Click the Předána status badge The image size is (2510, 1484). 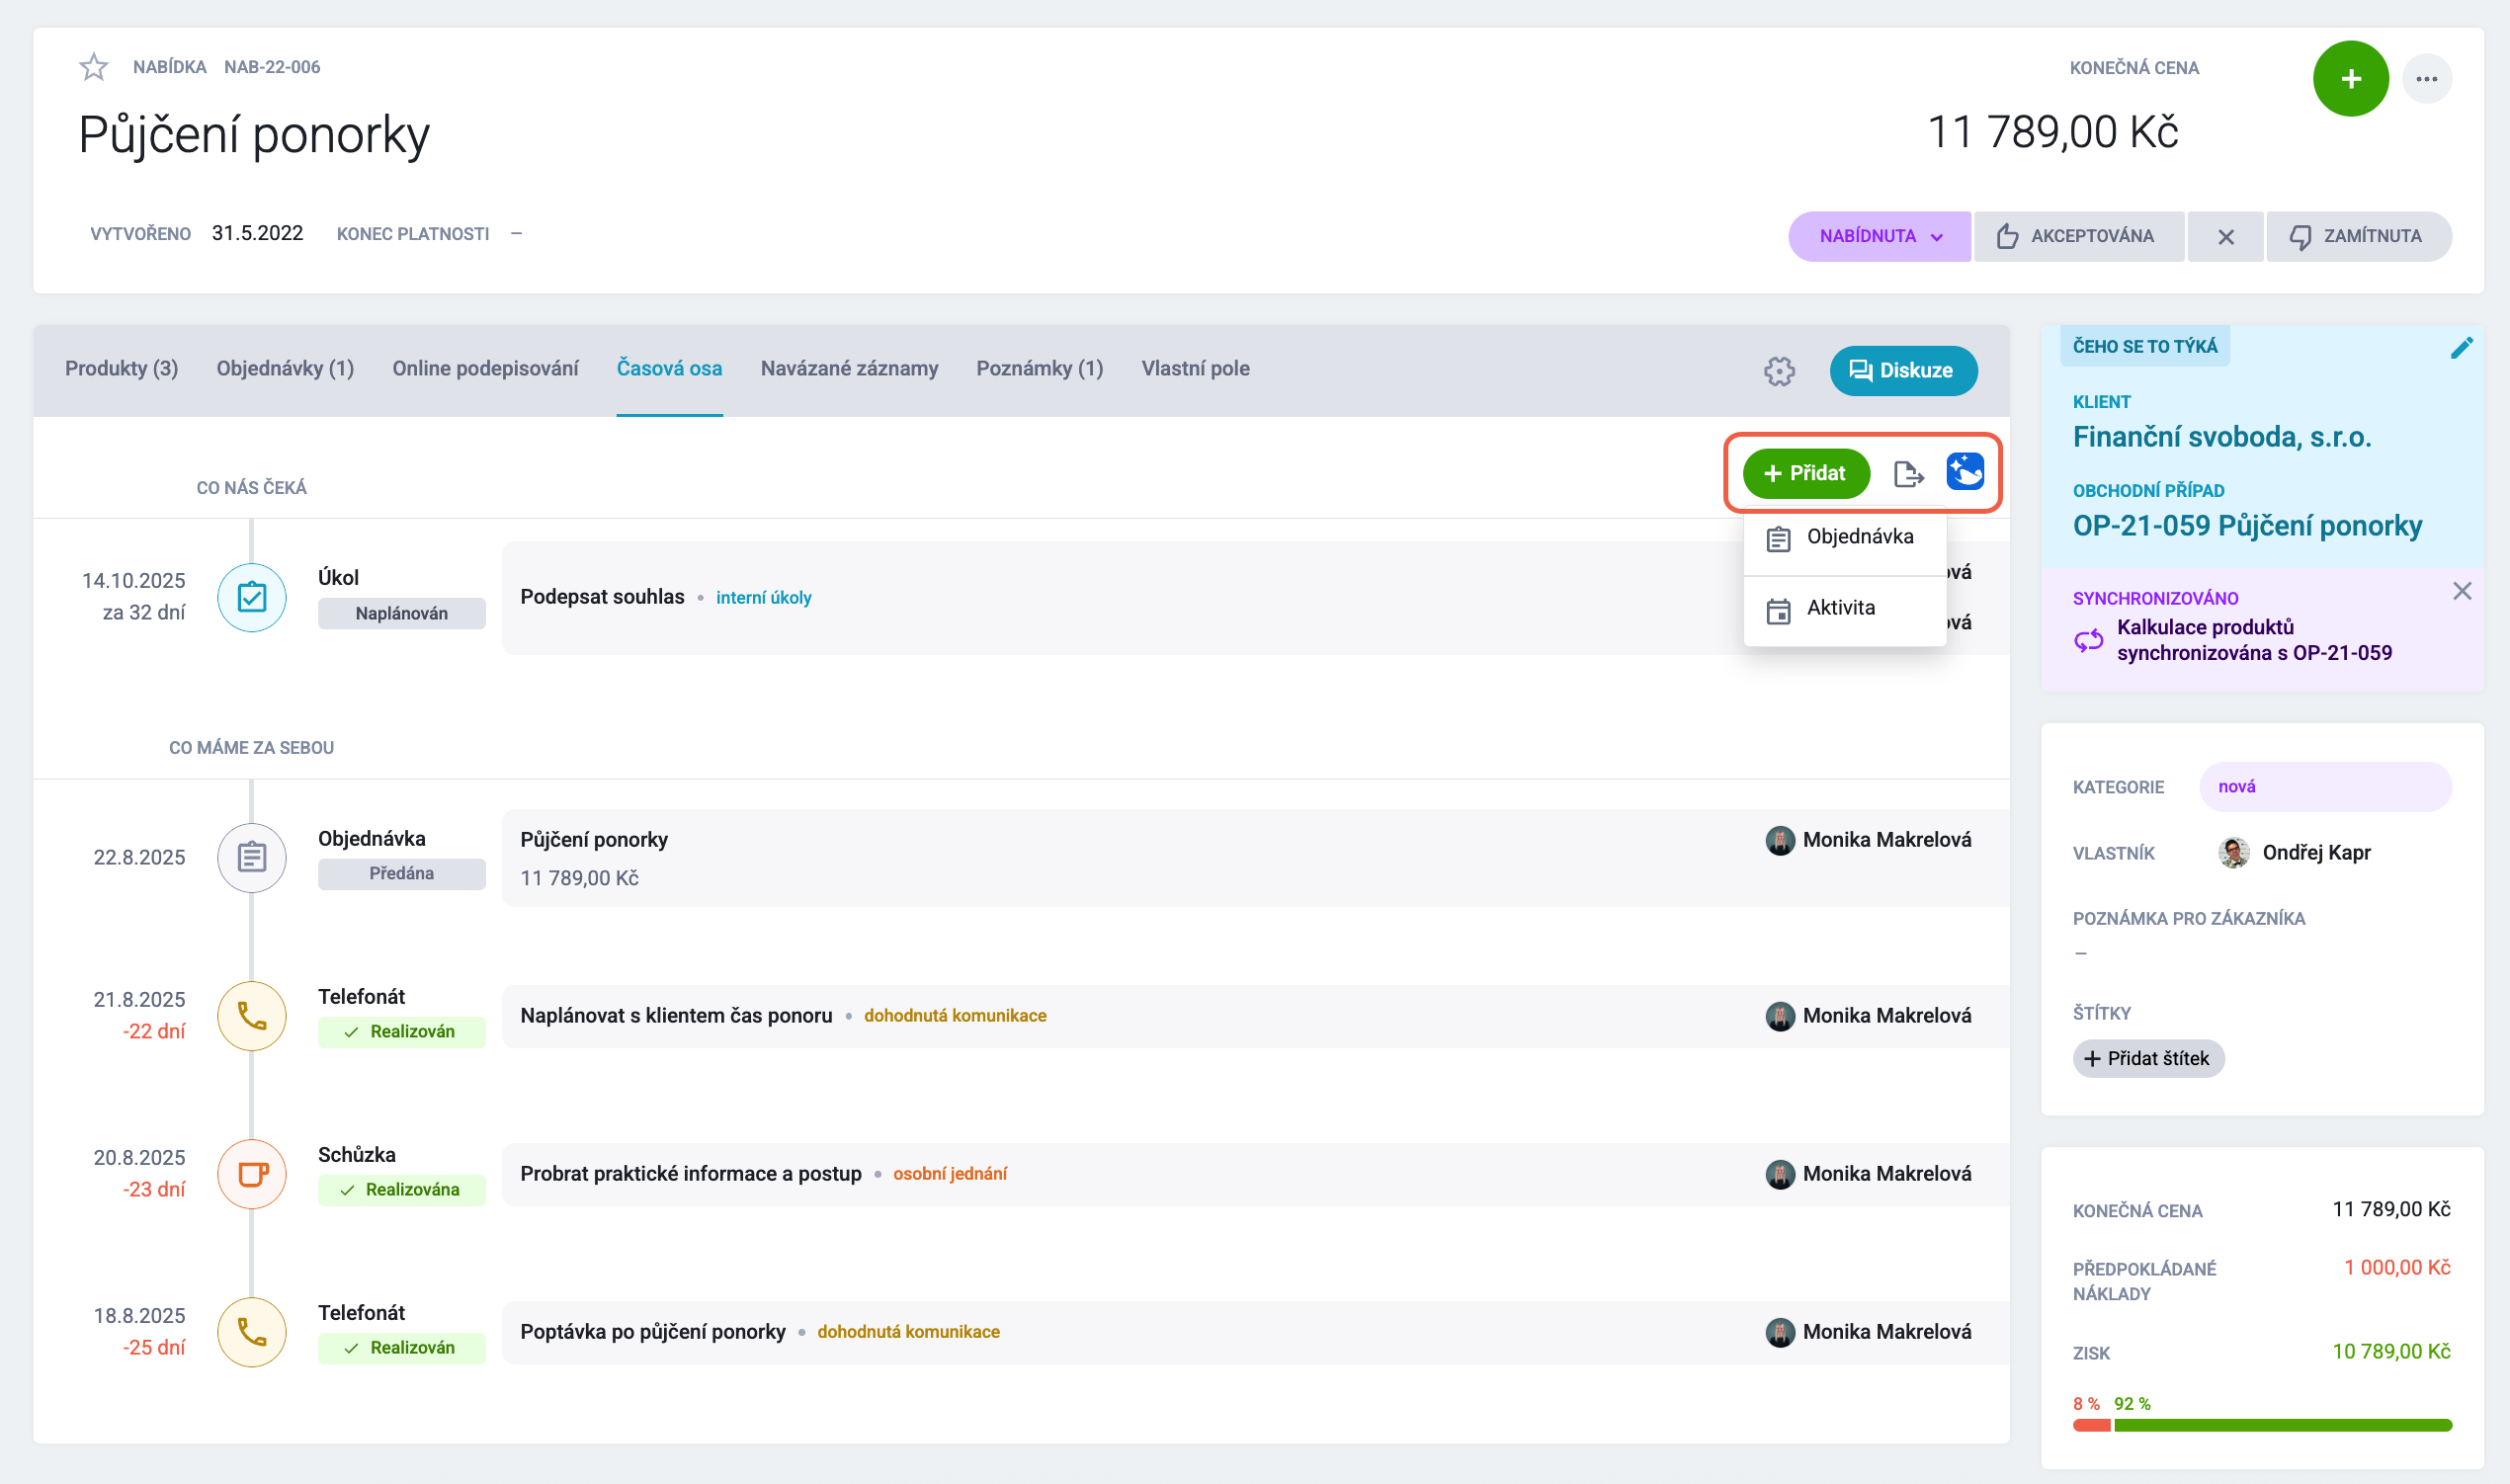point(401,874)
